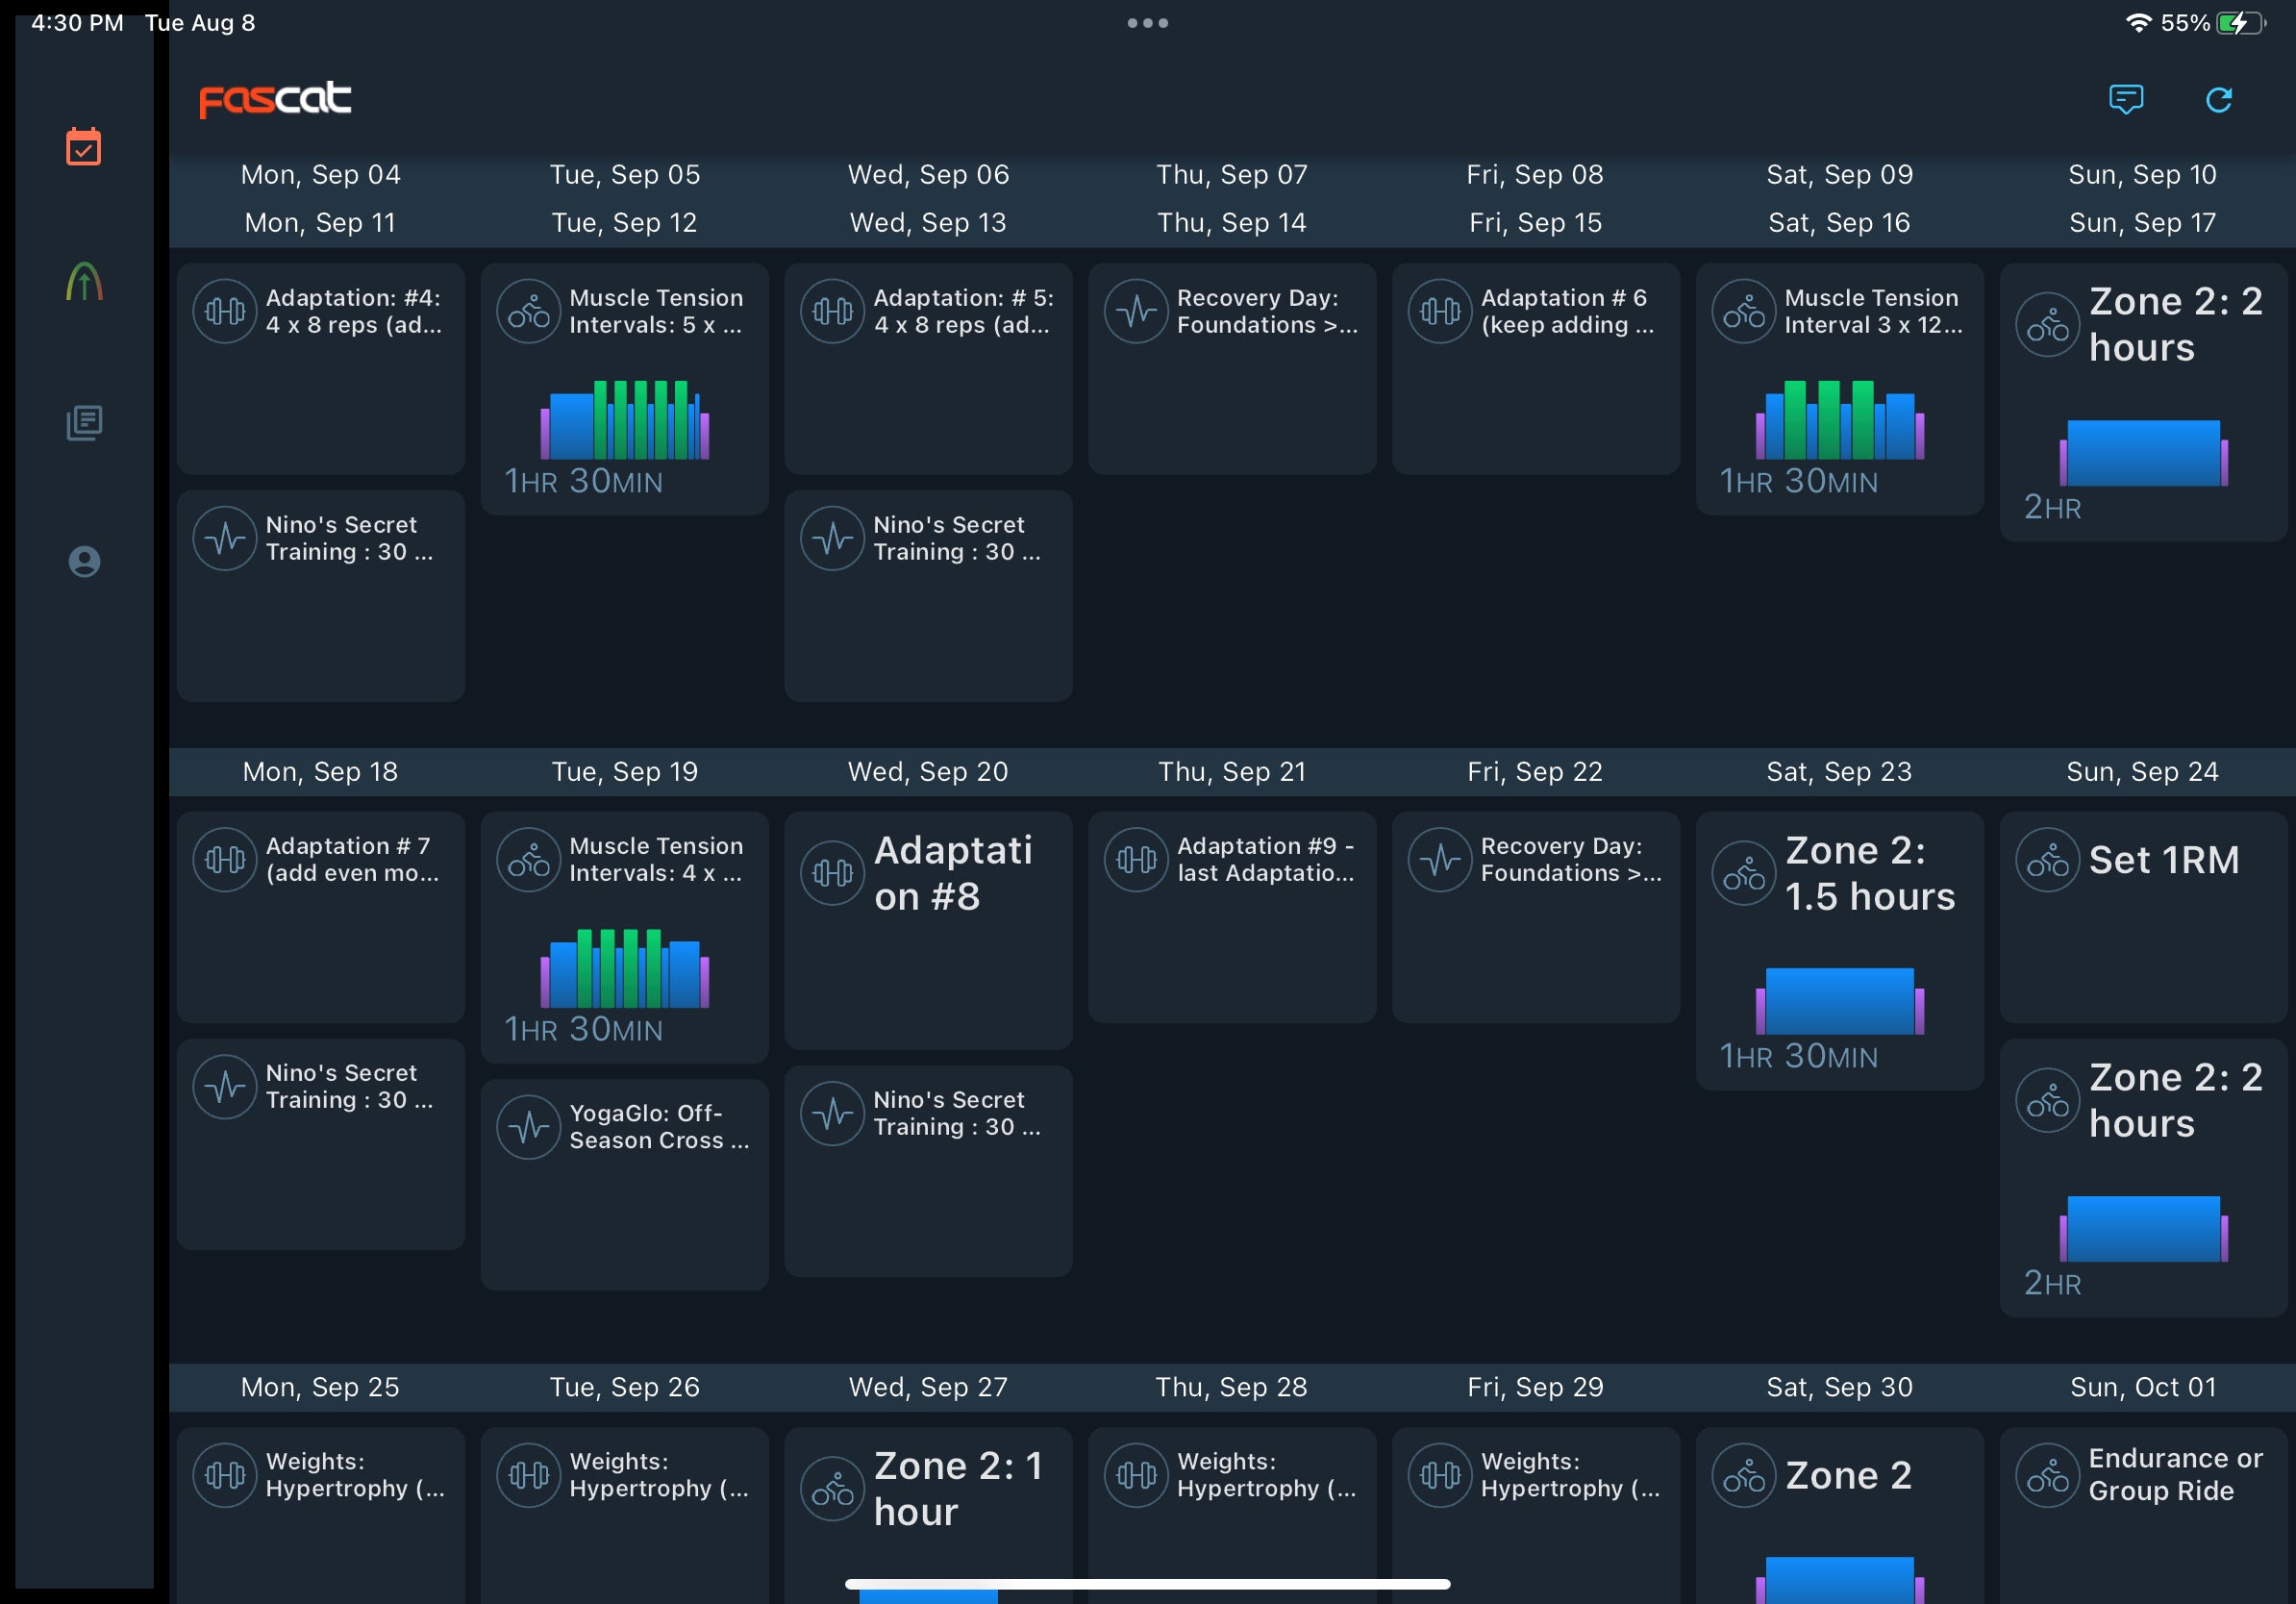This screenshot has height=1604, width=2296.
Task: Open the green arrow progress icon in sidebar
Action: tap(84, 282)
